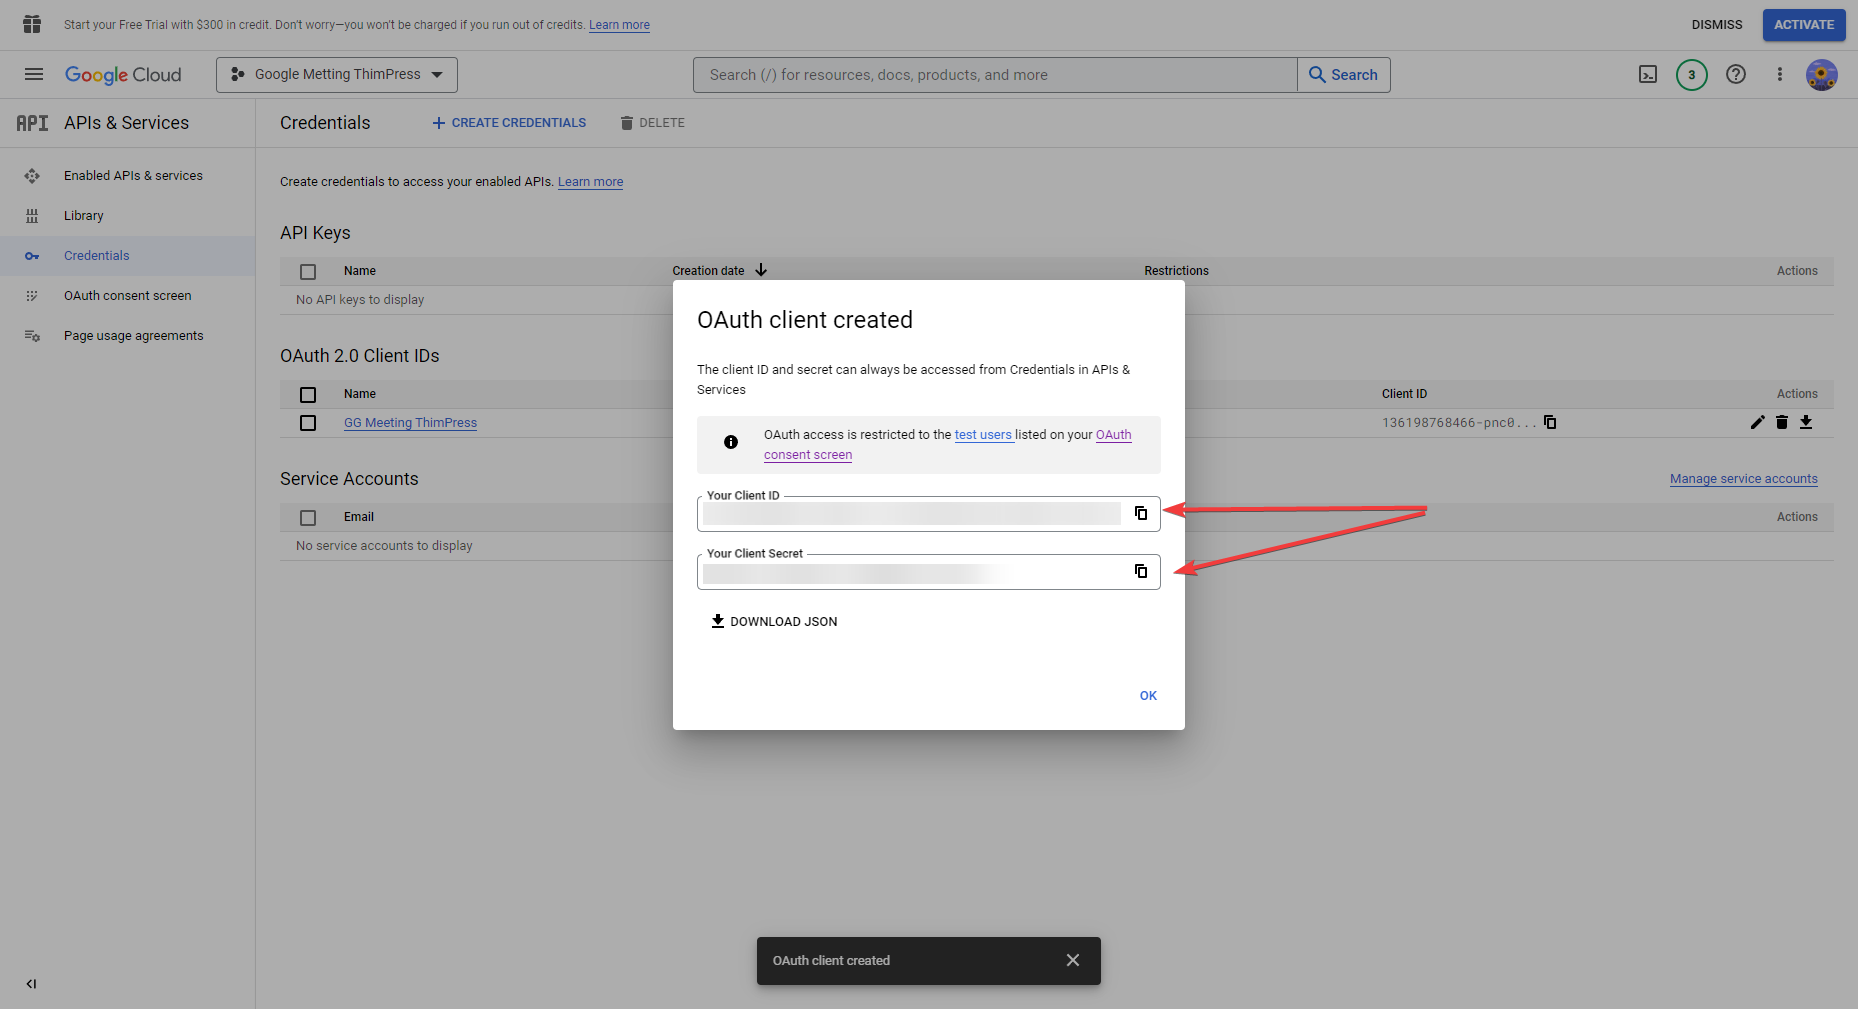Viewport: 1858px width, 1009px height.
Task: Click the API logo icon in sidebar
Action: pos(32,123)
